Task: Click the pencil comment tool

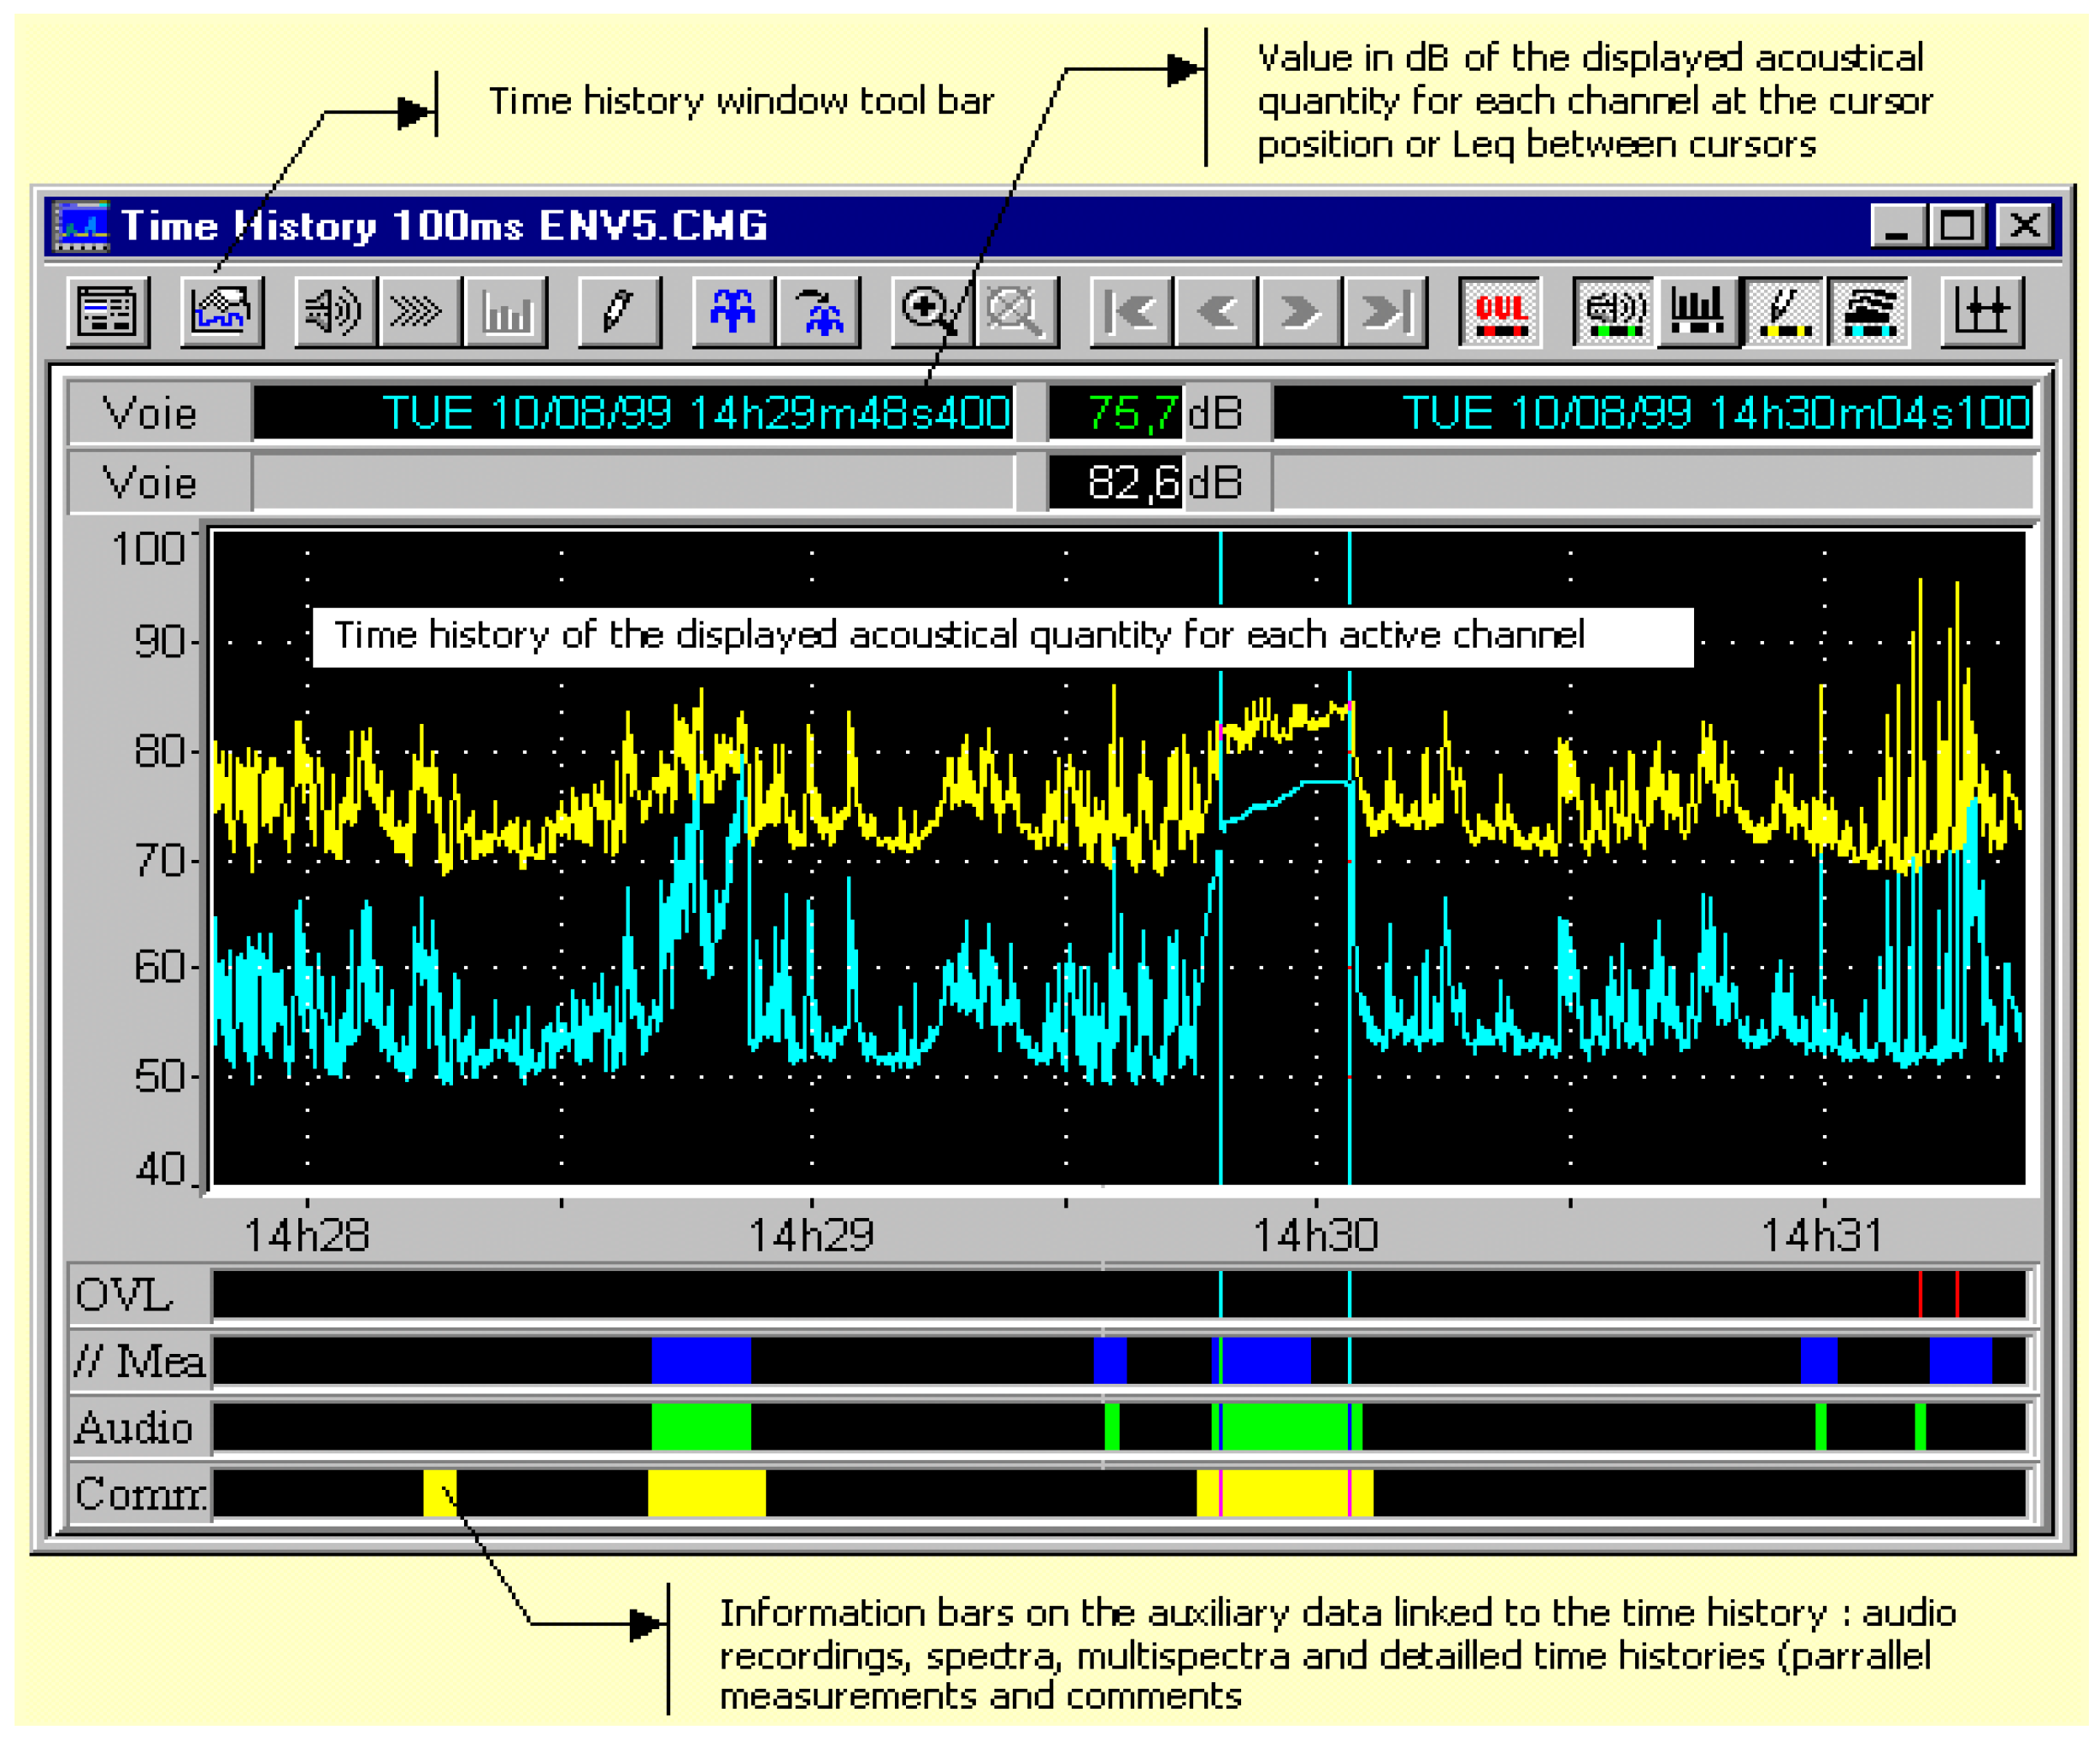Action: pos(618,311)
